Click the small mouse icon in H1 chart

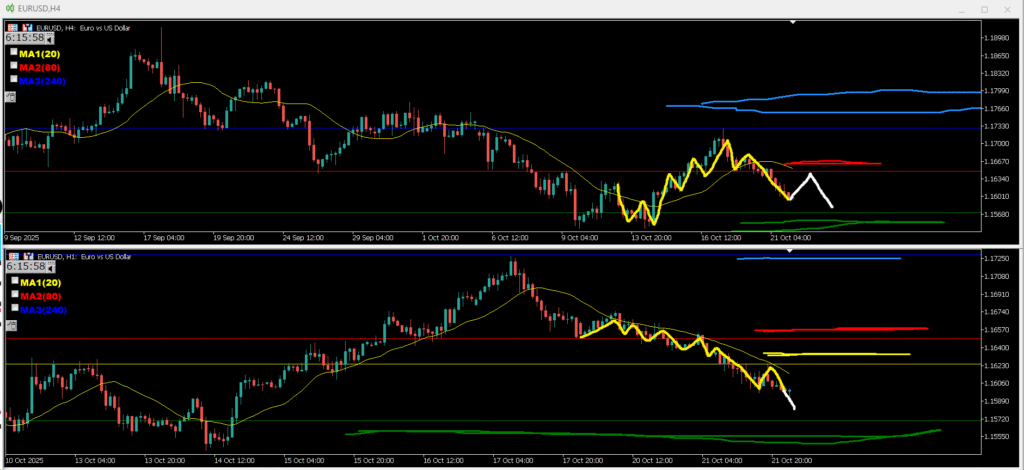point(10,327)
